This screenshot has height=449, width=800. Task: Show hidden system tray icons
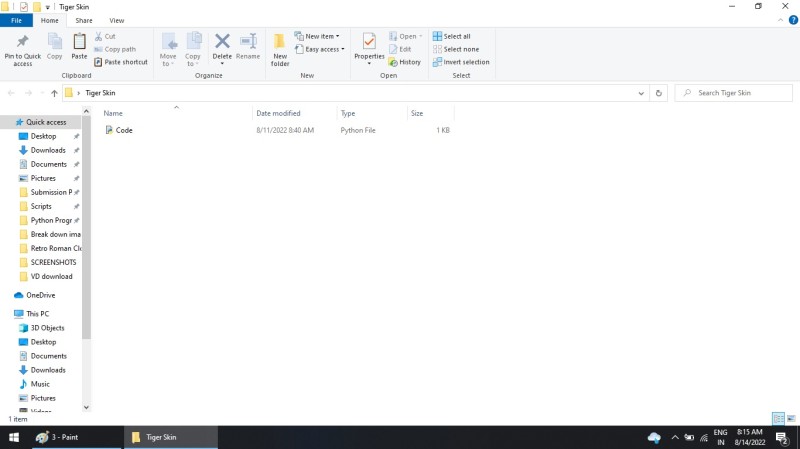pyautogui.click(x=674, y=437)
